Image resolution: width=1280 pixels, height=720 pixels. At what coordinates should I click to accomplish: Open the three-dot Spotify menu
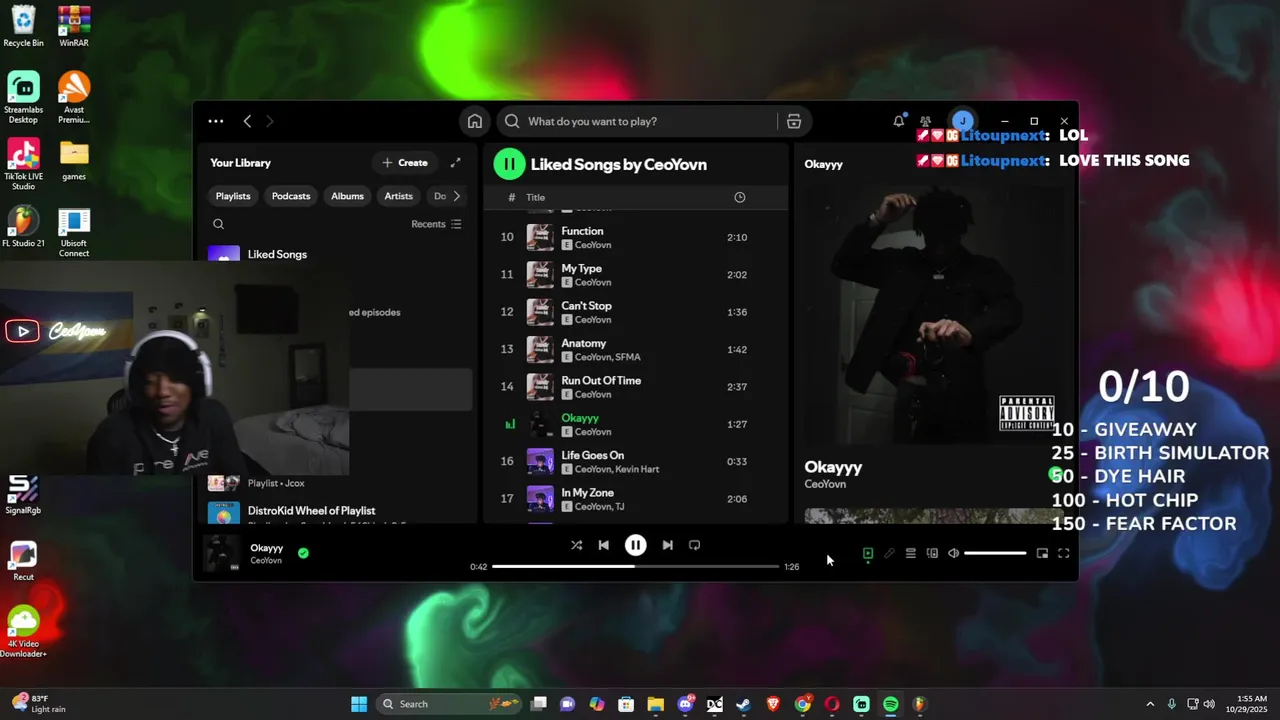pos(216,121)
